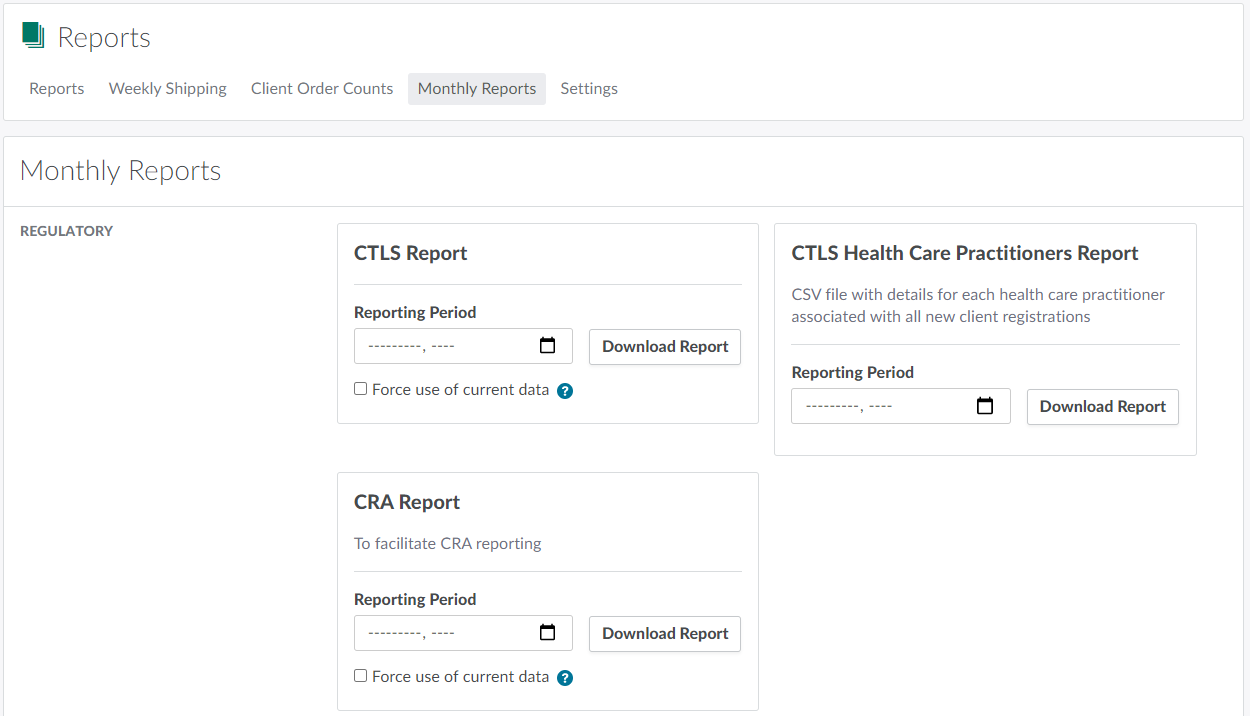
Task: Open the Settings tab
Action: click(x=589, y=89)
